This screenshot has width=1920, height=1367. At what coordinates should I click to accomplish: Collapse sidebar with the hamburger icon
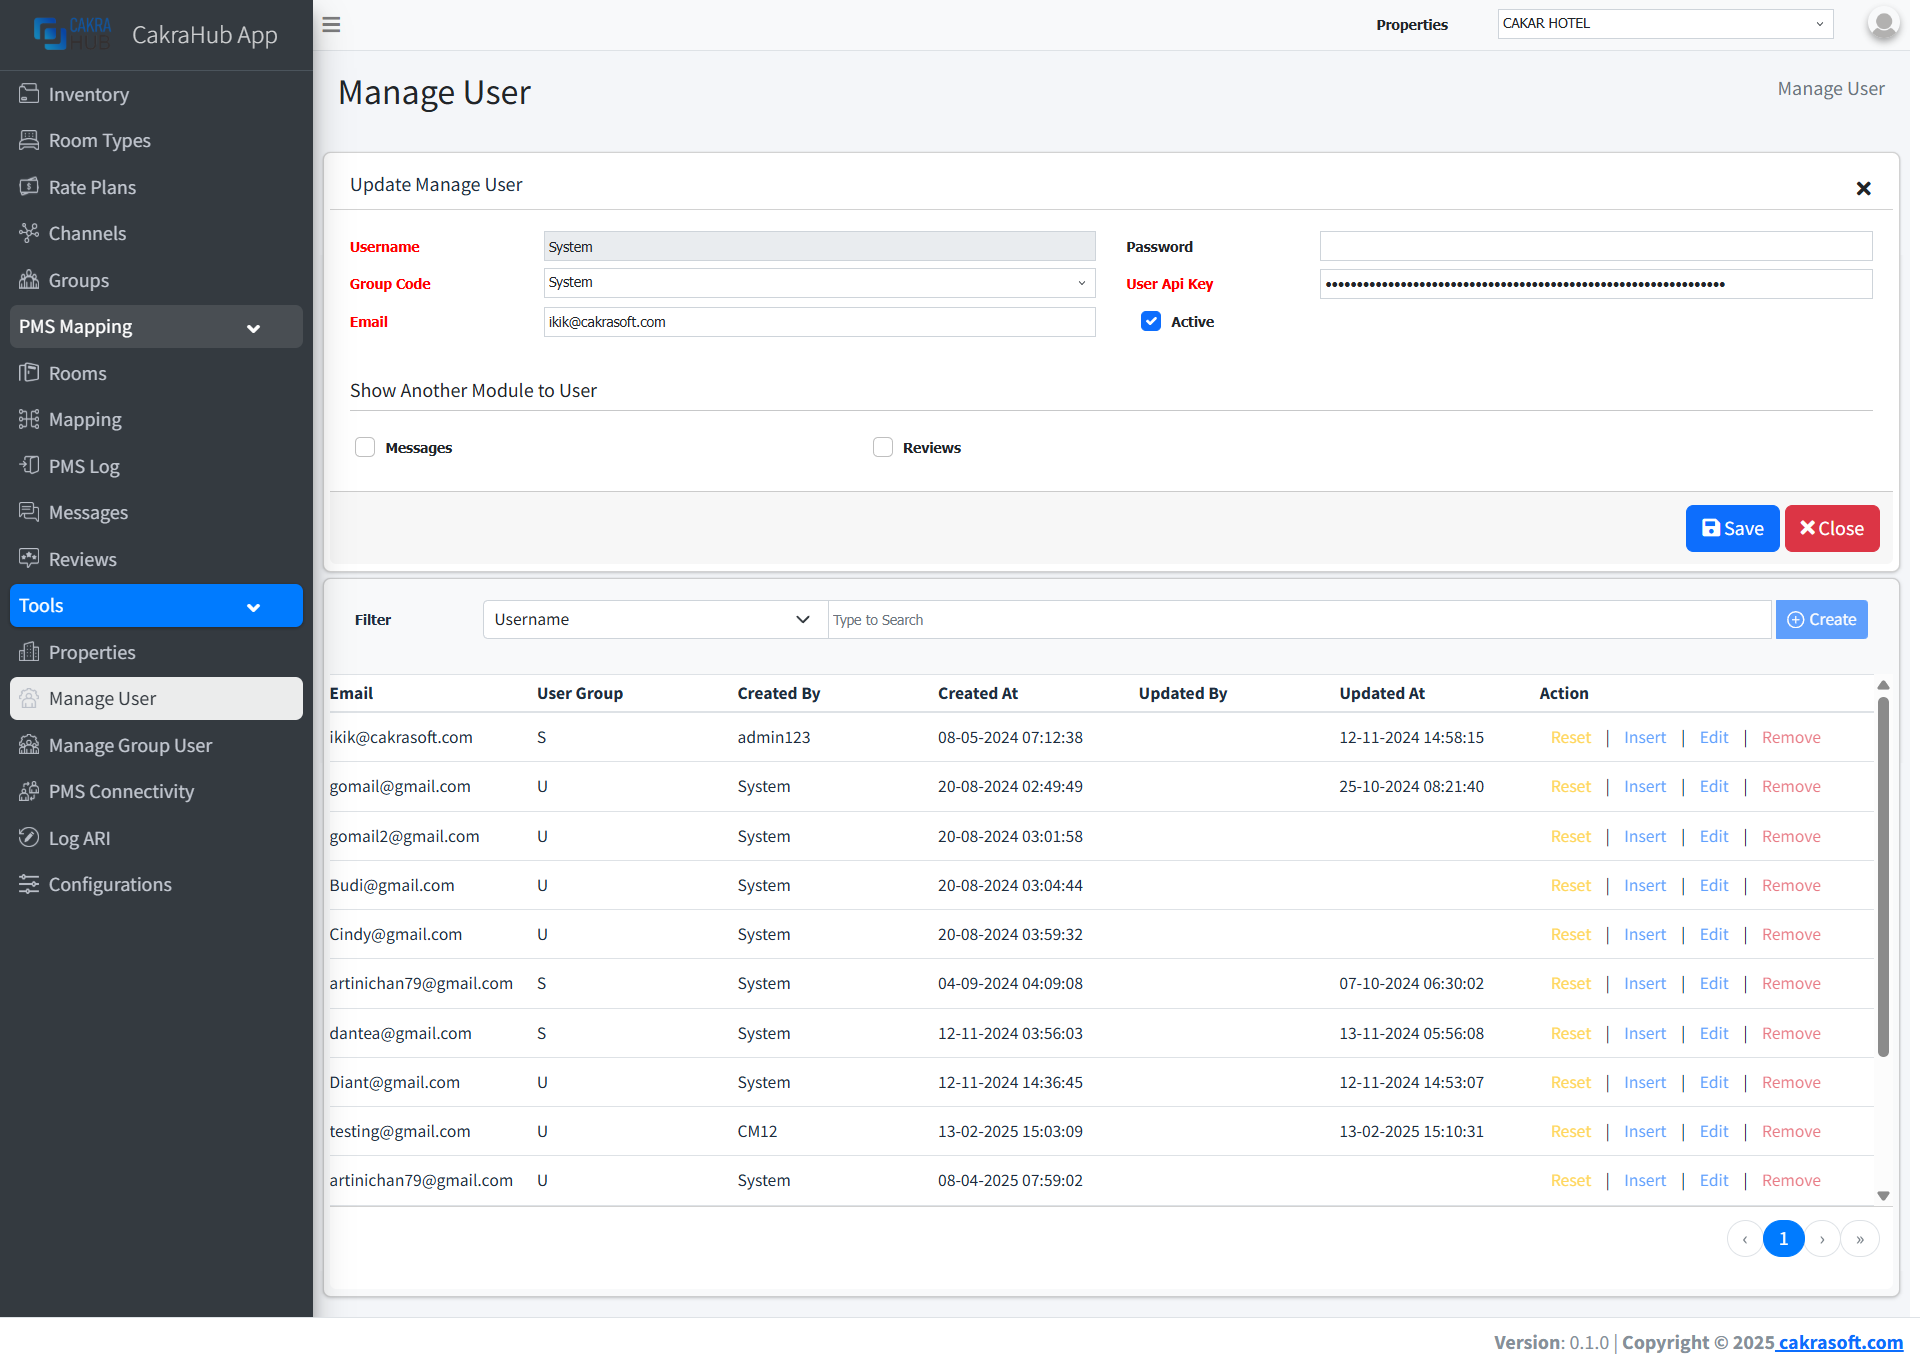pos(331,24)
